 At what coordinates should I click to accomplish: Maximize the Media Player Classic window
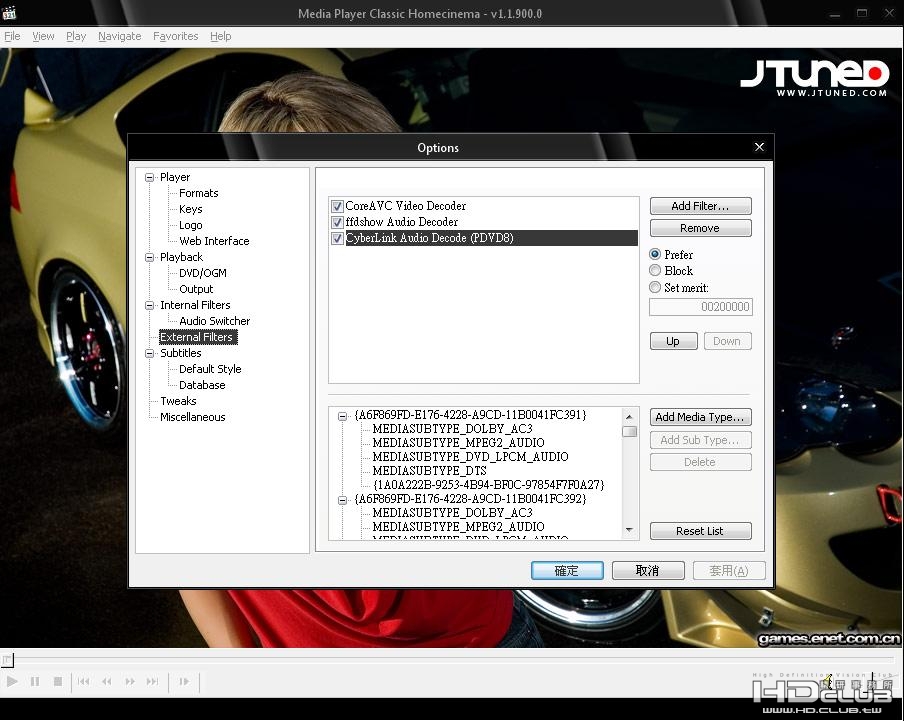click(x=862, y=13)
